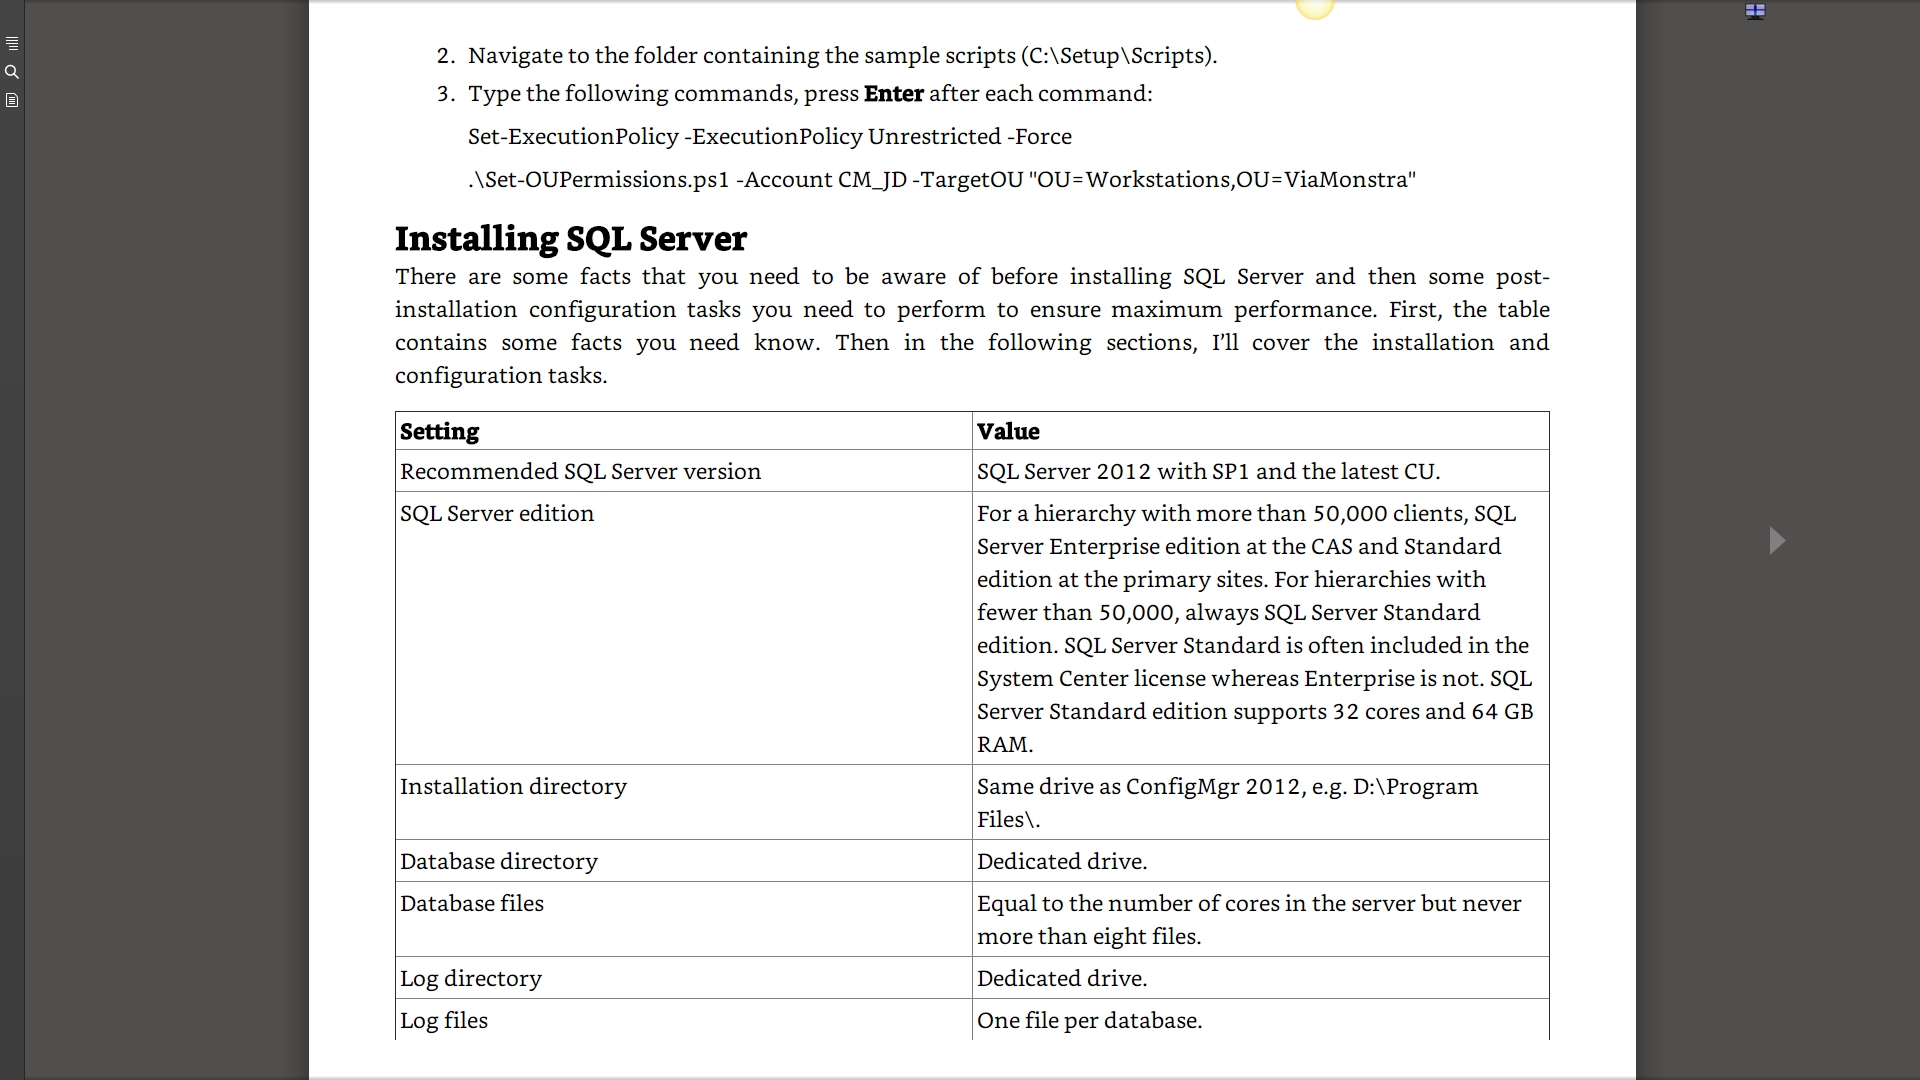Viewport: 1920px width, 1080px height.
Task: Click 'One file per database.' value cell
Action: [1089, 1021]
